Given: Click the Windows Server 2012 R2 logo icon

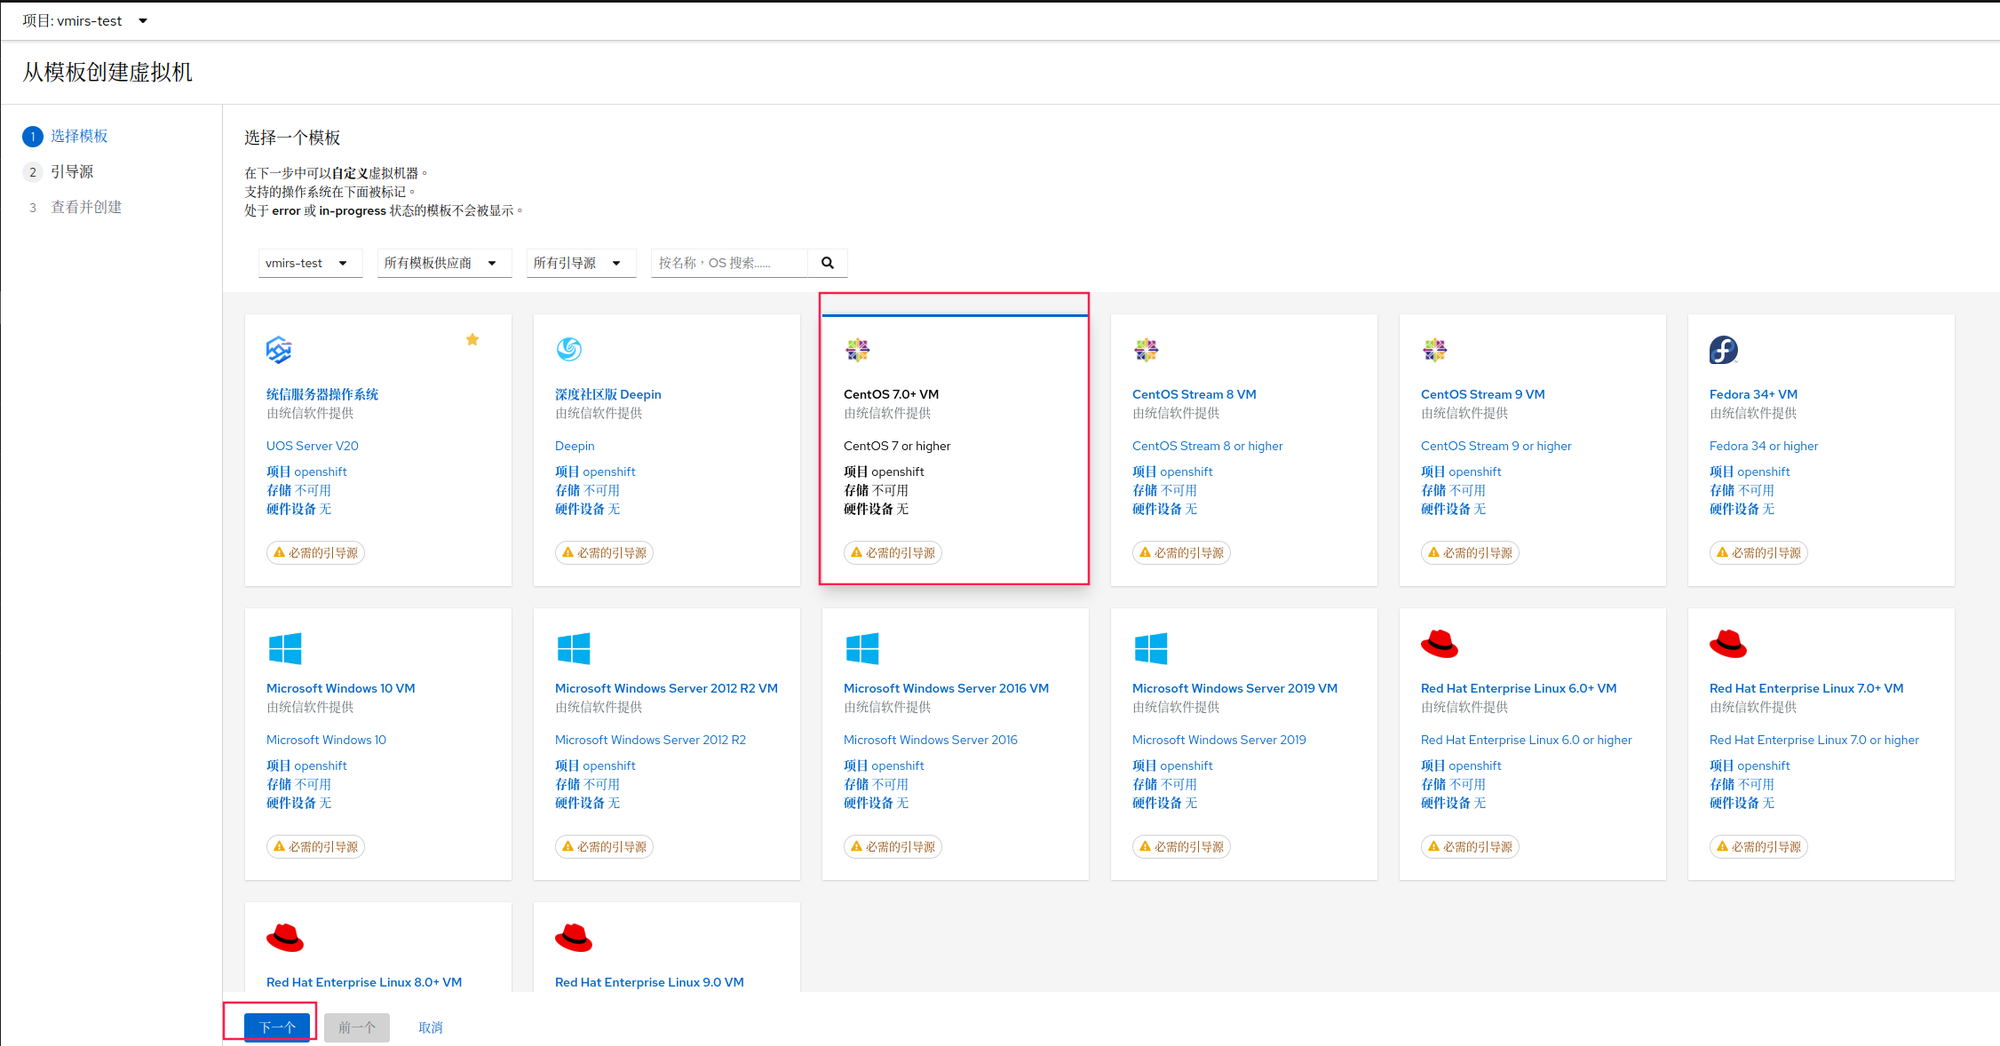Looking at the screenshot, I should pyautogui.click(x=574, y=648).
